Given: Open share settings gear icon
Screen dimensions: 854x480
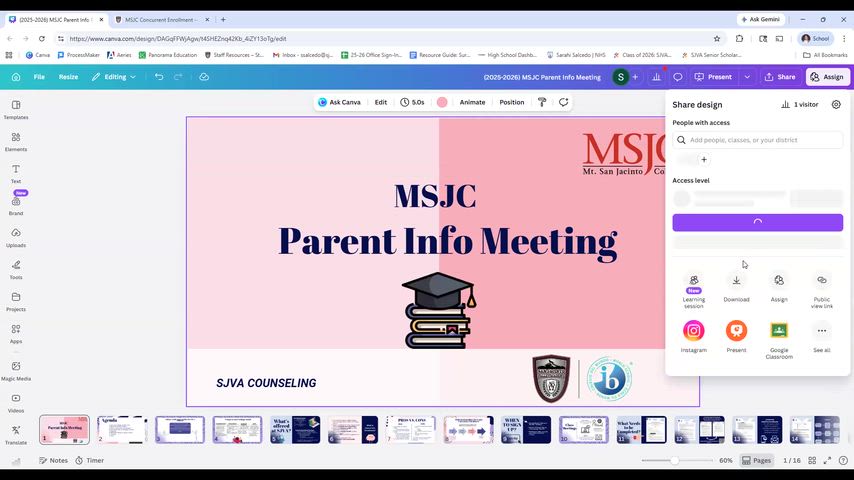Looking at the screenshot, I should tap(836, 104).
